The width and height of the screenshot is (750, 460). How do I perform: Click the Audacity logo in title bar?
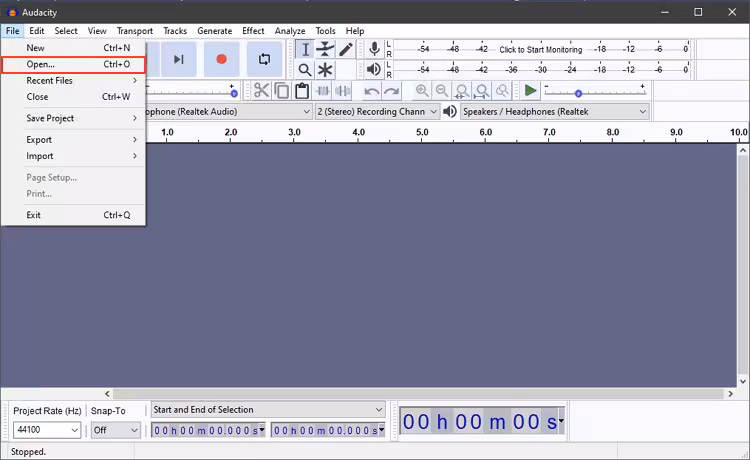(x=12, y=12)
